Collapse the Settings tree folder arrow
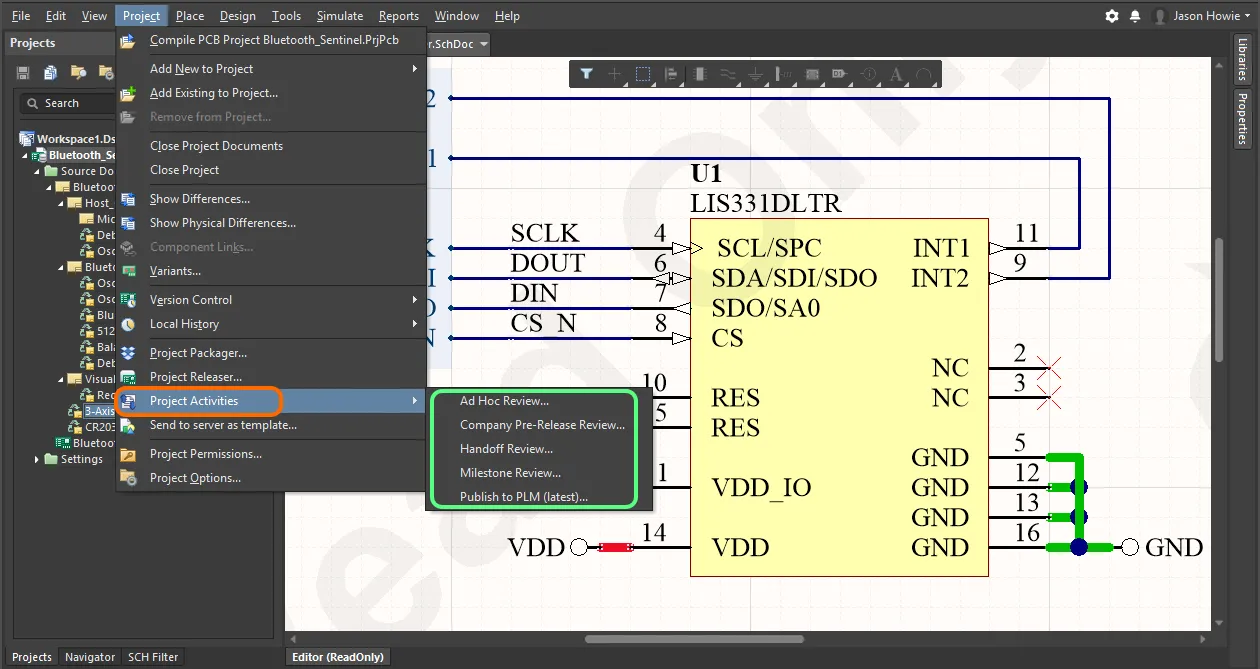 [x=38, y=459]
